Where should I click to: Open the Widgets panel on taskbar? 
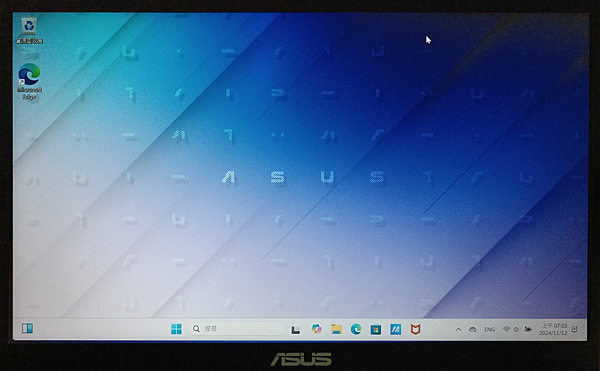(x=27, y=328)
